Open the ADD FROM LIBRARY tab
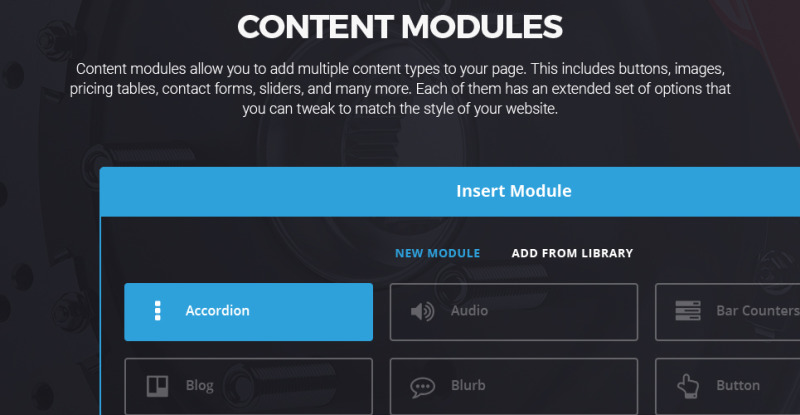The height and width of the screenshot is (415, 800). (572, 253)
